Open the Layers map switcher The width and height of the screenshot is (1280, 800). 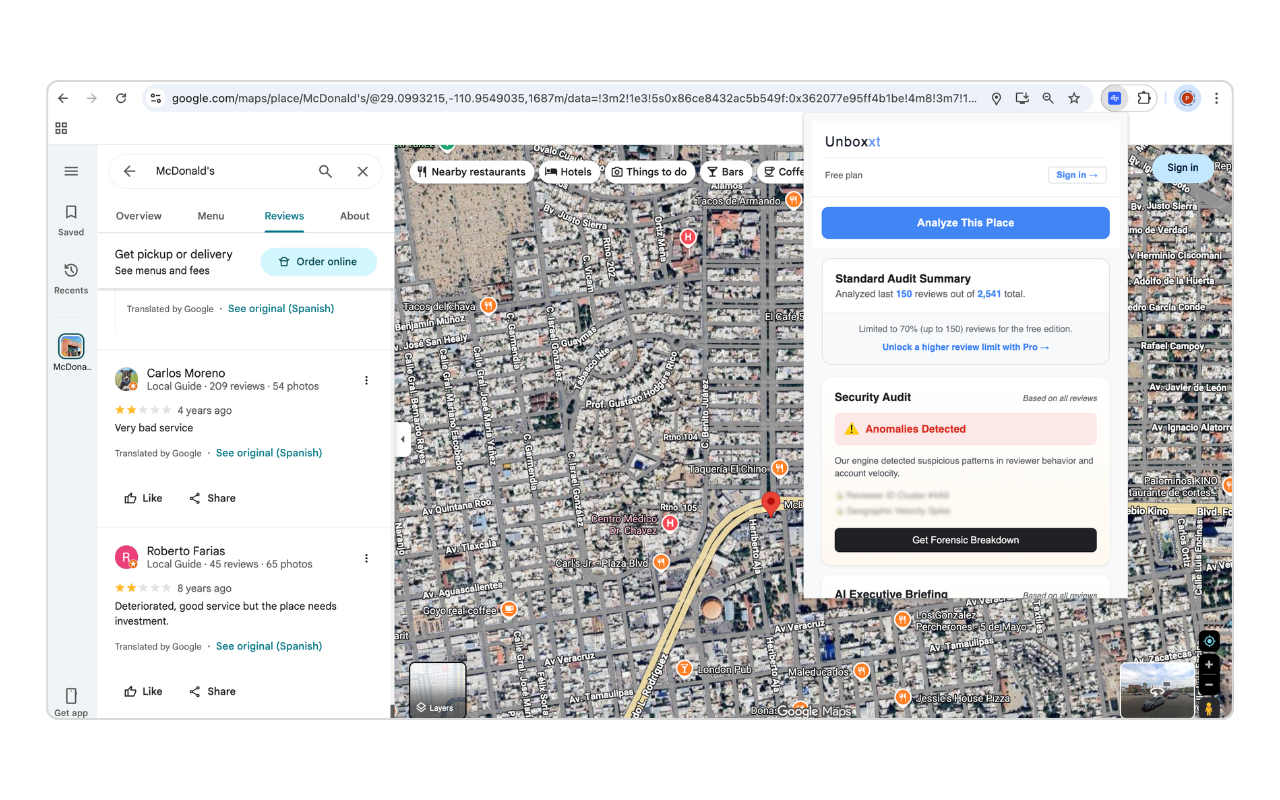coord(437,690)
